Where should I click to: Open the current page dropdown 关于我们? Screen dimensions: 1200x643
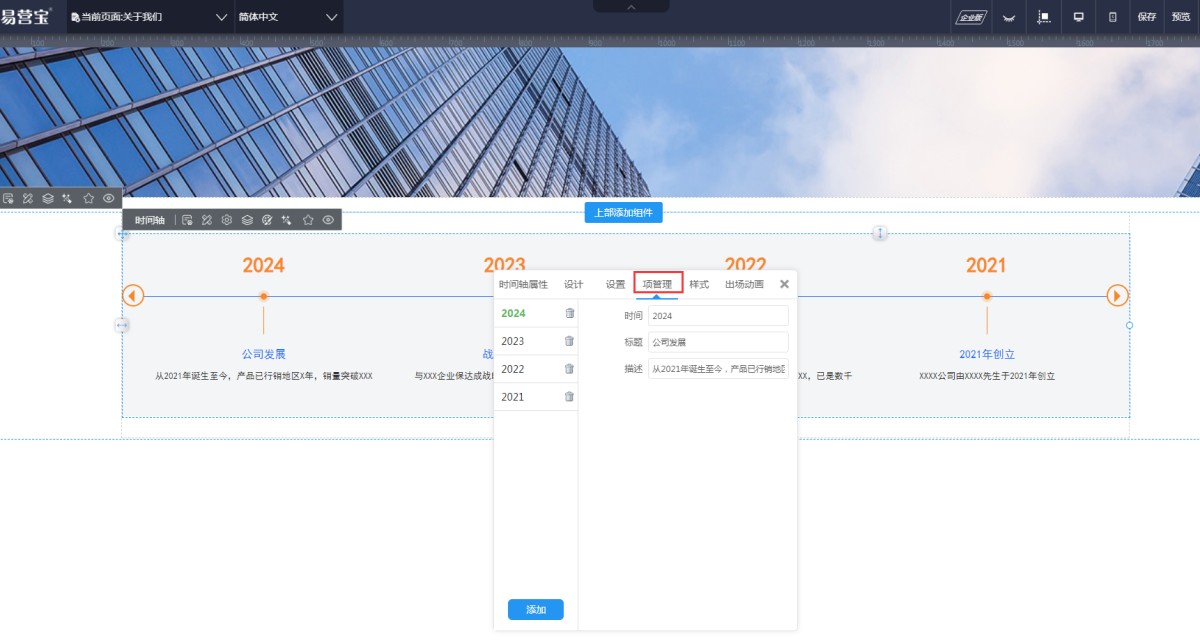click(x=149, y=17)
